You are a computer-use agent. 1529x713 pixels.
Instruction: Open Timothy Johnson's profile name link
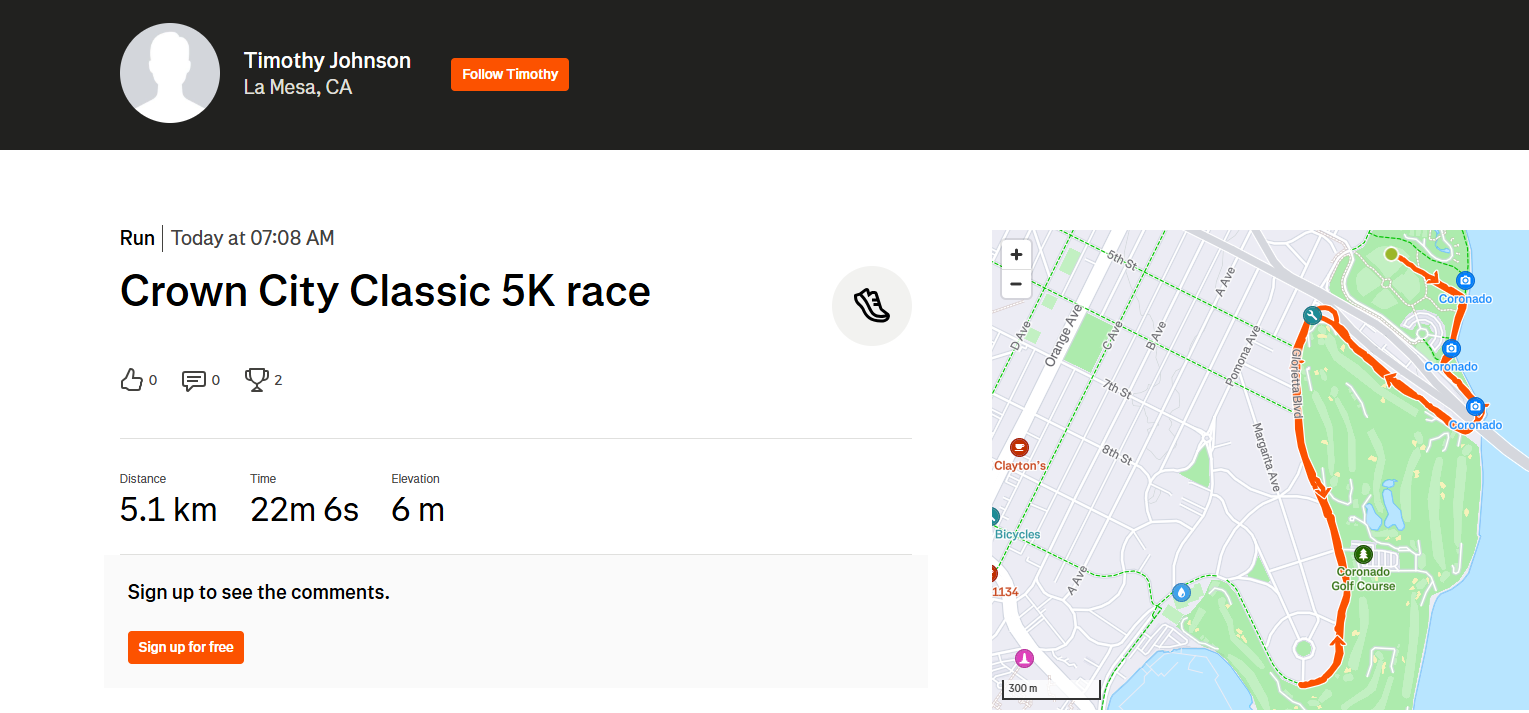327,61
